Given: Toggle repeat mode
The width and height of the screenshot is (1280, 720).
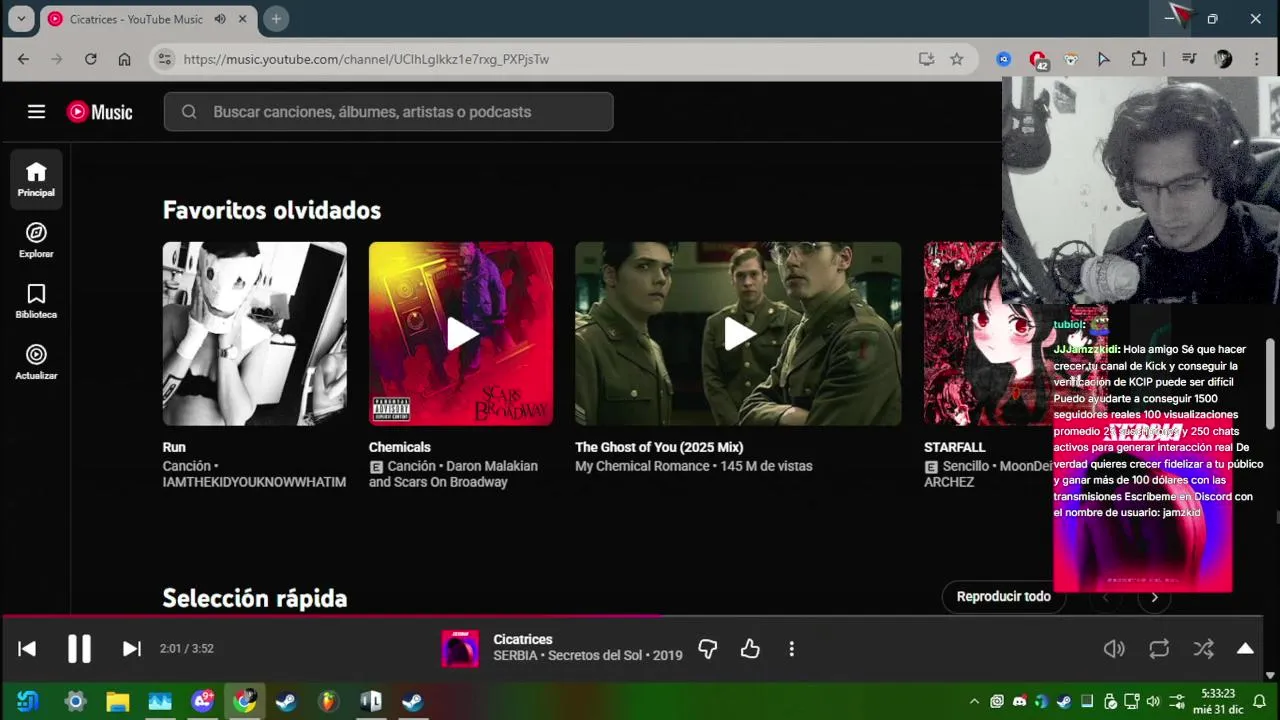Looking at the screenshot, I should tap(1159, 649).
